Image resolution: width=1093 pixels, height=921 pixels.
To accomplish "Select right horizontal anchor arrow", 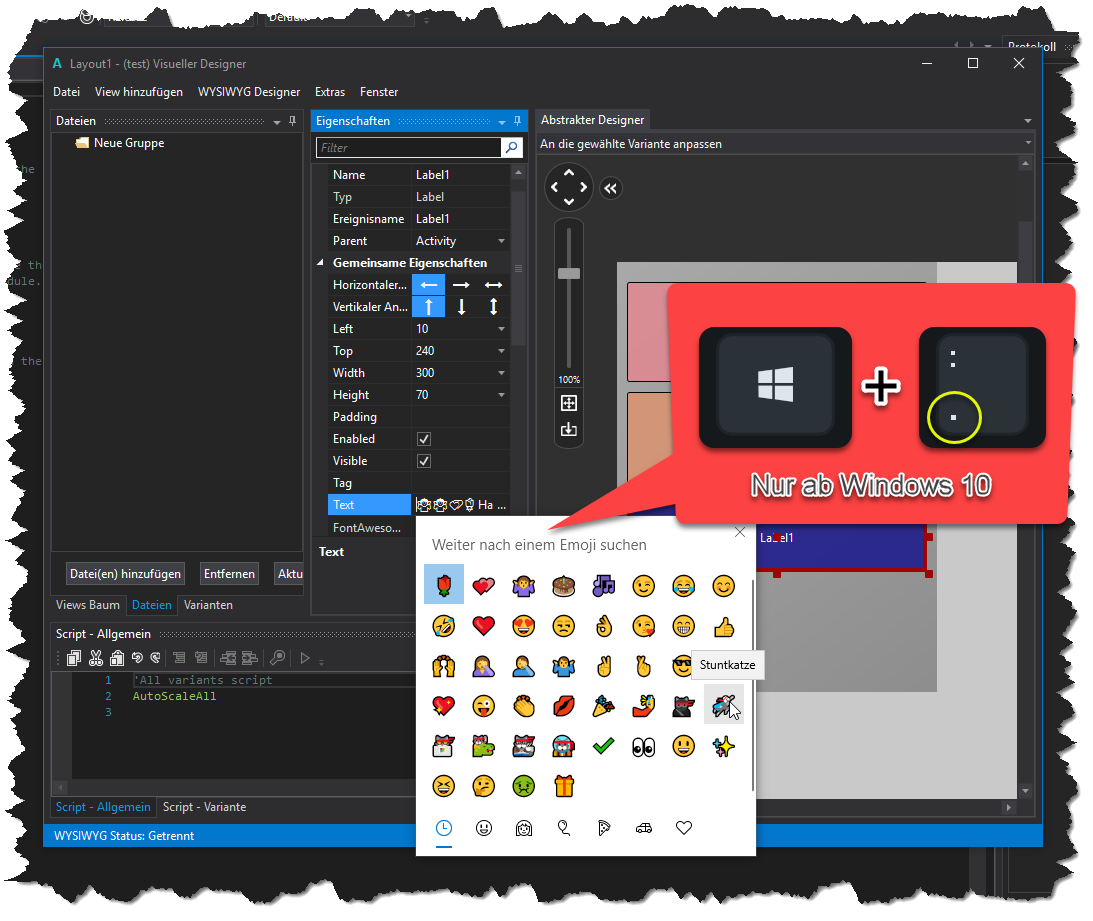I will pos(461,285).
